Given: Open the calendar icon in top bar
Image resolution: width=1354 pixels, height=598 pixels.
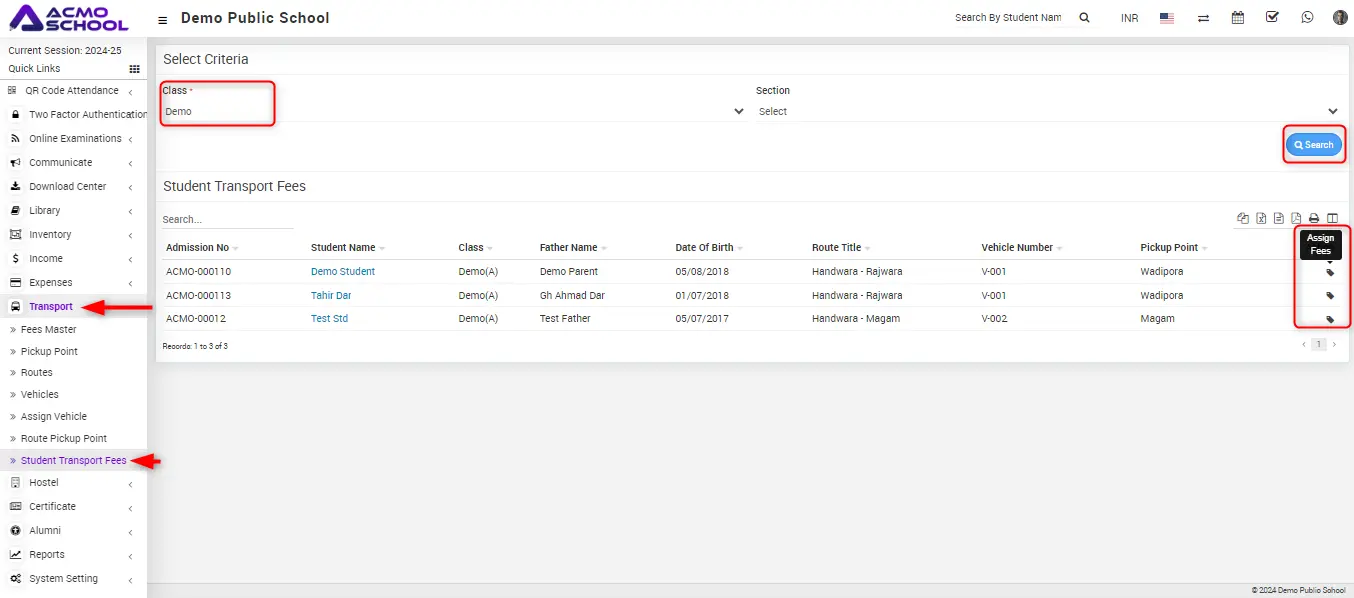Looking at the screenshot, I should coord(1238,17).
